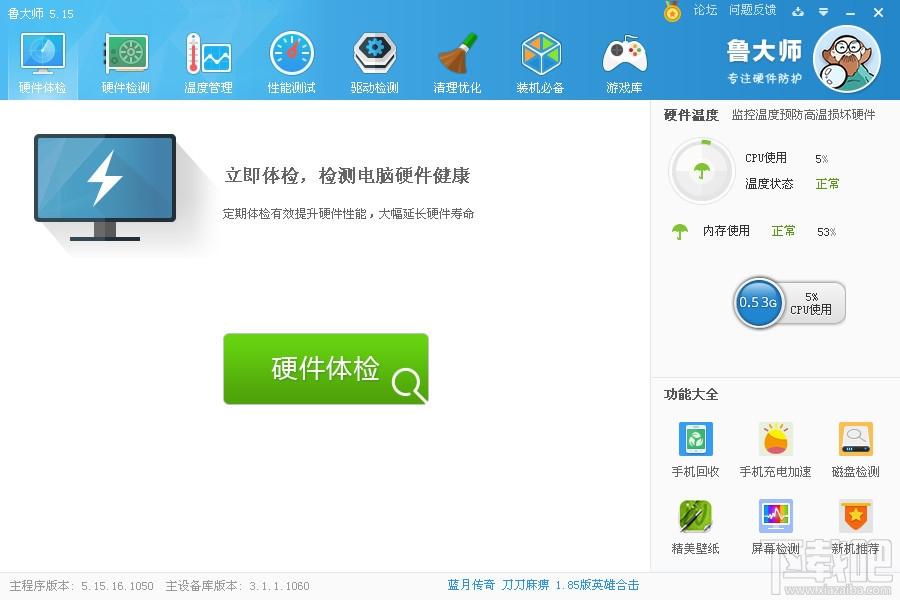
Task: Click the CPU temperature gauge dial
Action: (x=702, y=171)
